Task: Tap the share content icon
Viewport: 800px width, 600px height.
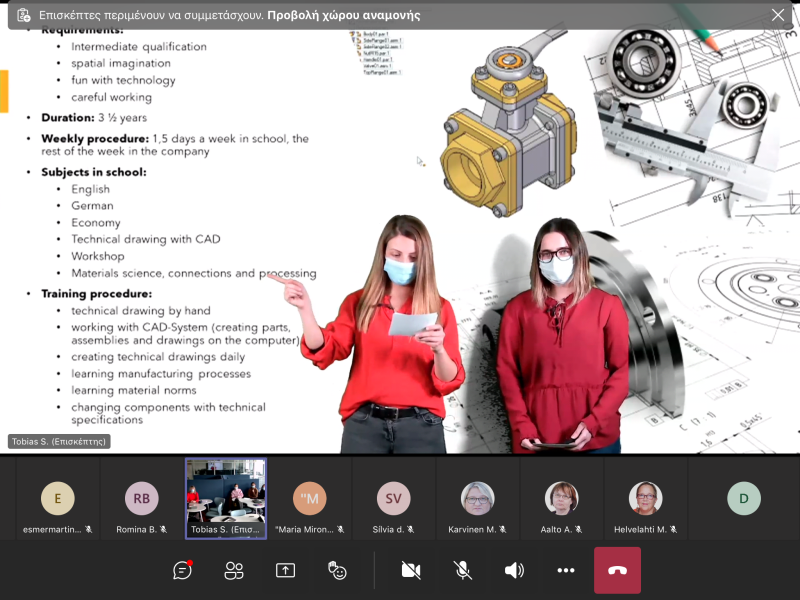Action: coord(286,570)
